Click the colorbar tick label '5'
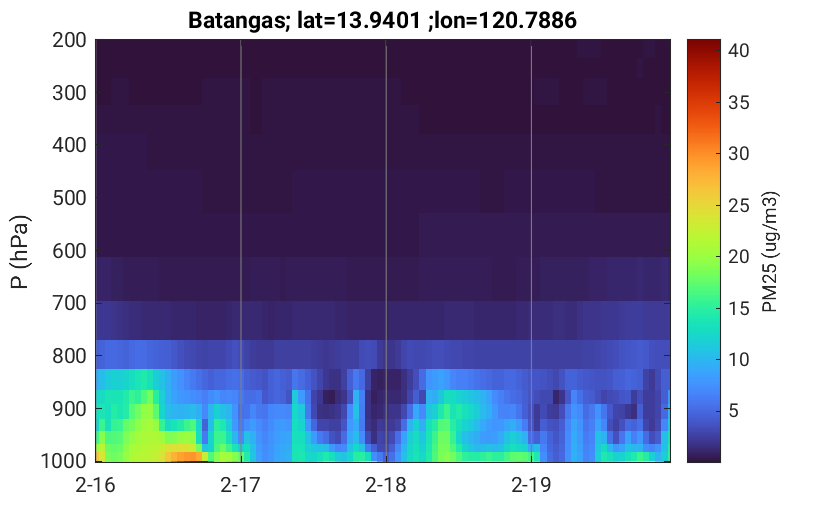This screenshot has height=521, width=833. click(734, 411)
